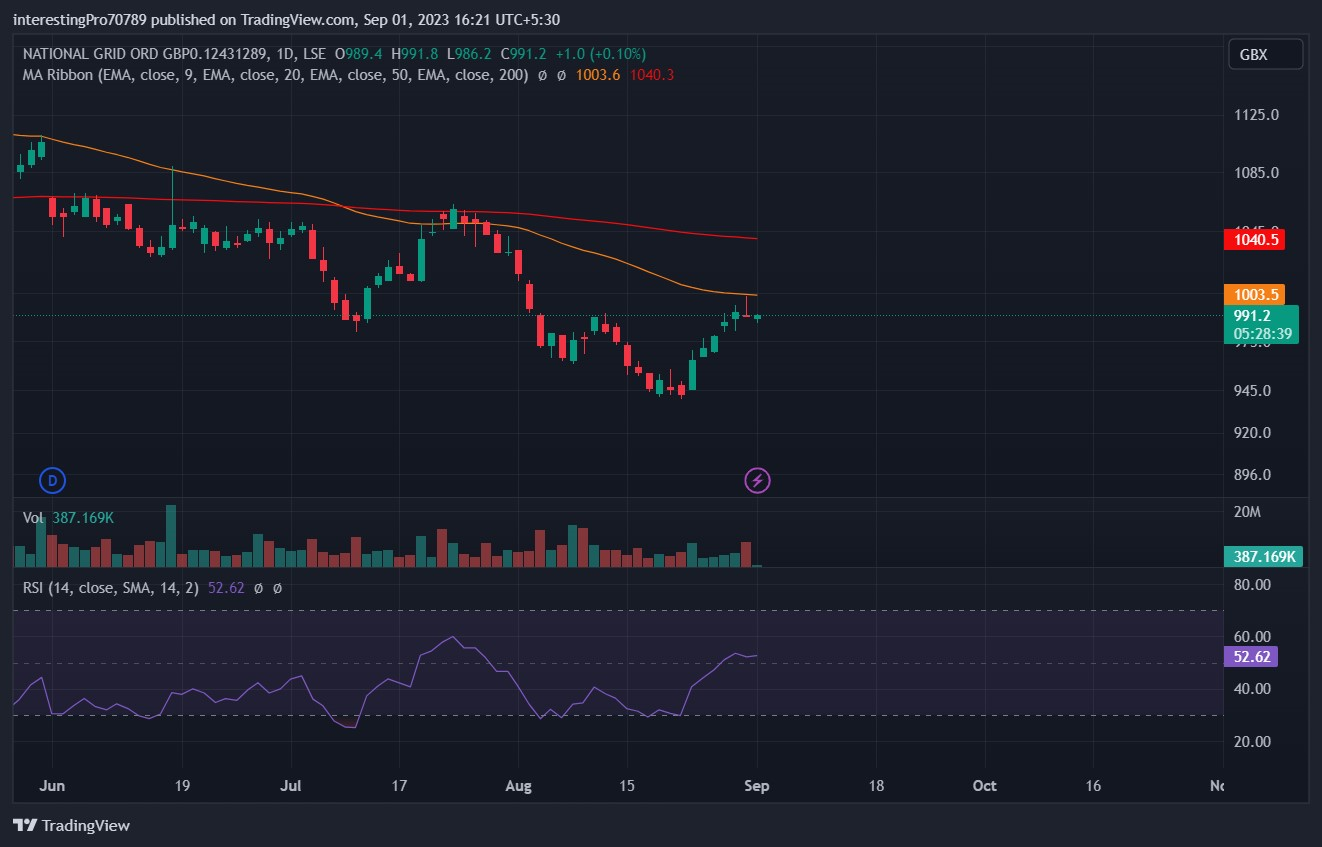Select the NATIONAL GRID ORD symbol title
The image size is (1322, 847).
coord(146,54)
